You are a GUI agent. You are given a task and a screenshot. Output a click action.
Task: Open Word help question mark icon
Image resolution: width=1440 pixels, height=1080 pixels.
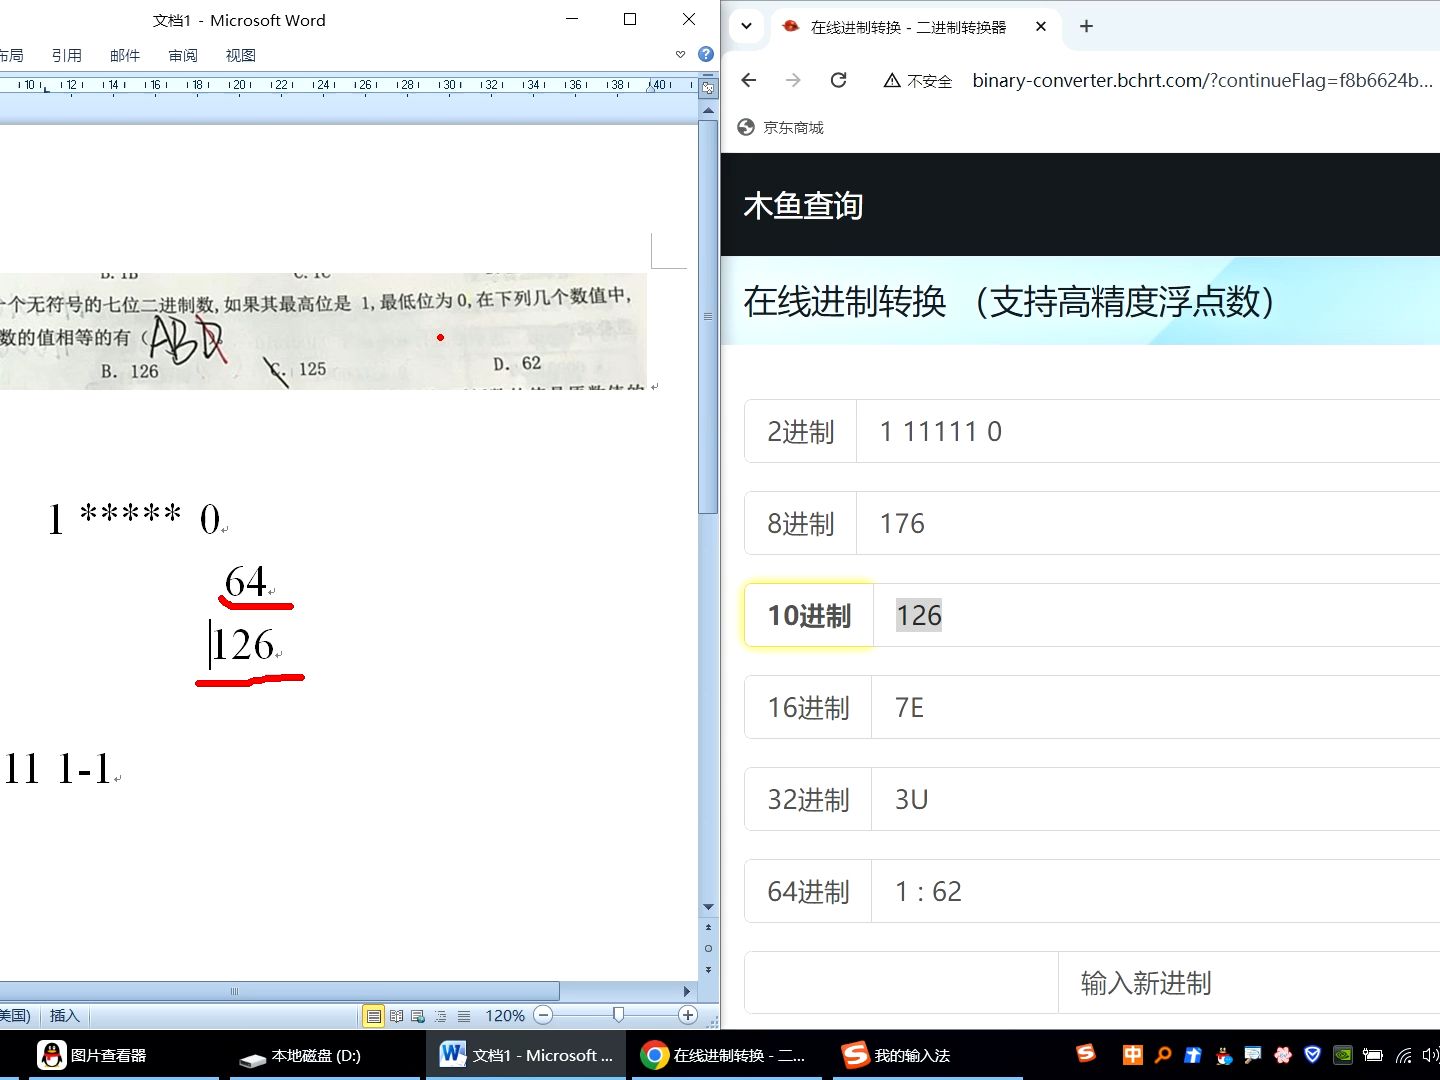tap(706, 55)
